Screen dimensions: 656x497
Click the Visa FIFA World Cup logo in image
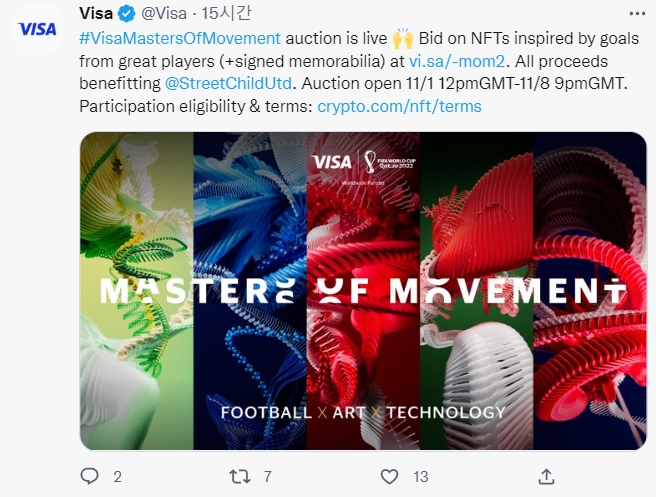coord(364,164)
